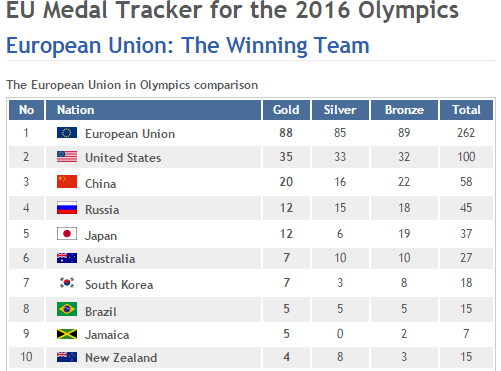Click the United States flag icon
501x371 pixels.
67,157
